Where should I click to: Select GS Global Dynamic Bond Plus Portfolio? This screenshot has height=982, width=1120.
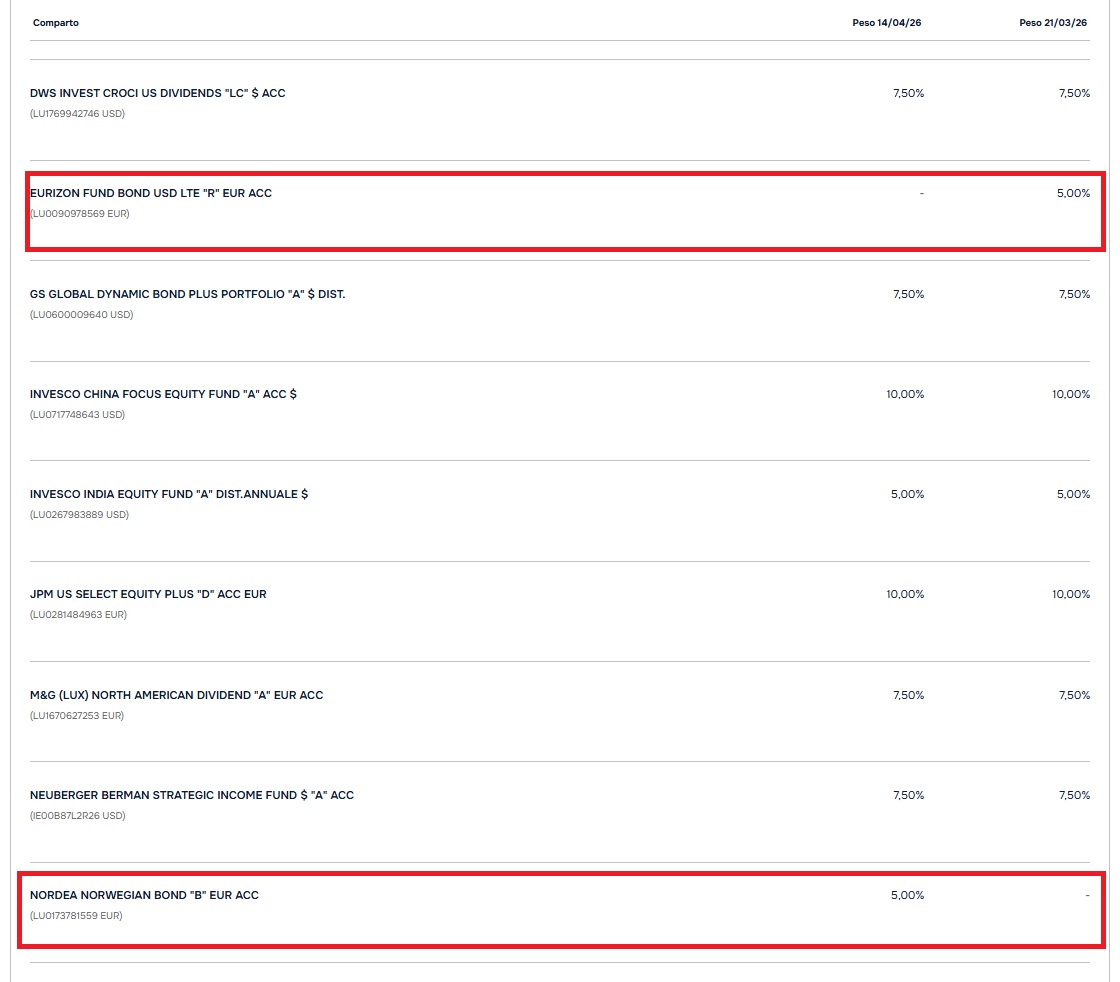click(187, 294)
